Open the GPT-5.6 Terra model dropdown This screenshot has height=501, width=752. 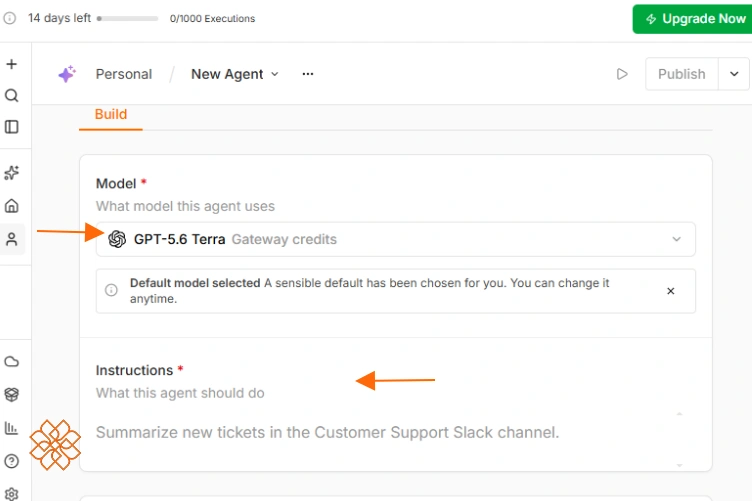tap(396, 239)
